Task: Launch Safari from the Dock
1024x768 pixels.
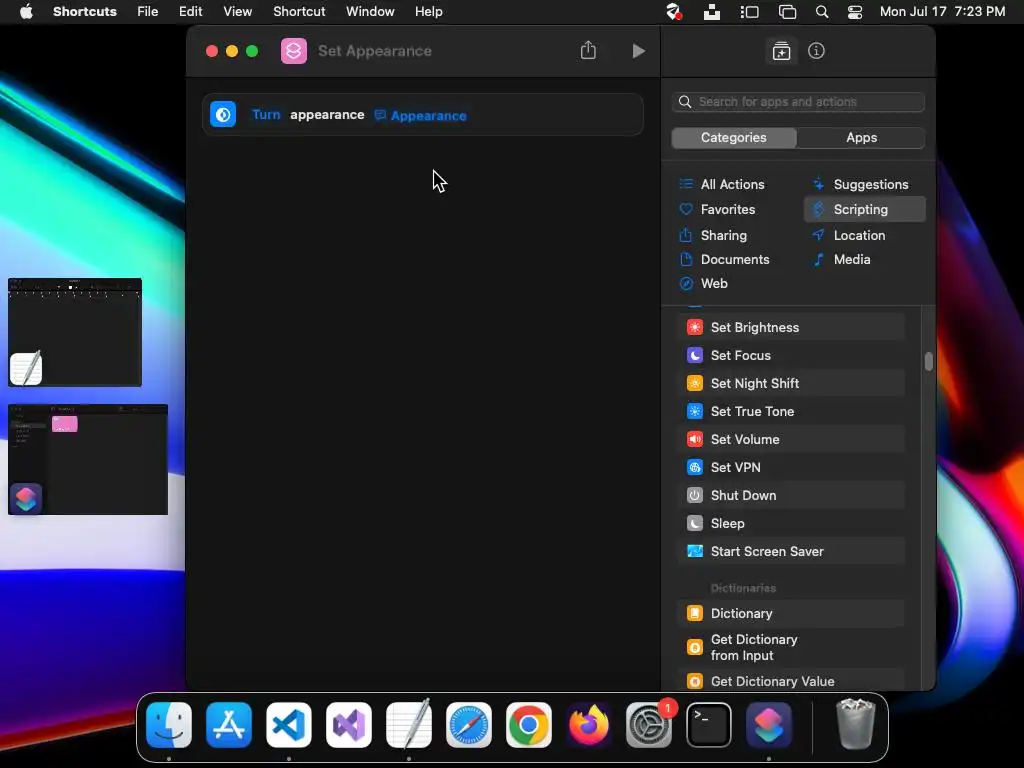Action: coord(469,725)
